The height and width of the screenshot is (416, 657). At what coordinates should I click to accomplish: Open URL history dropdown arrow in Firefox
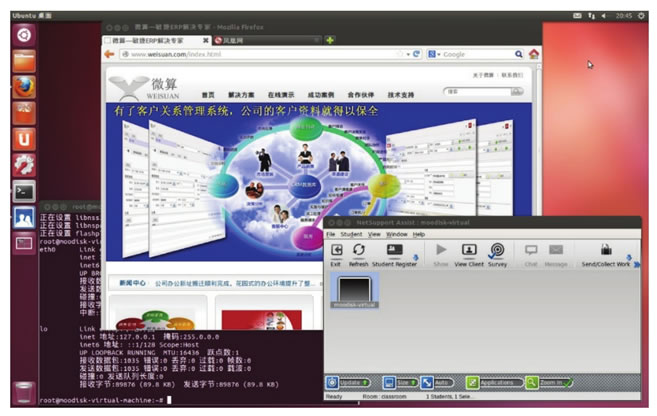408,54
